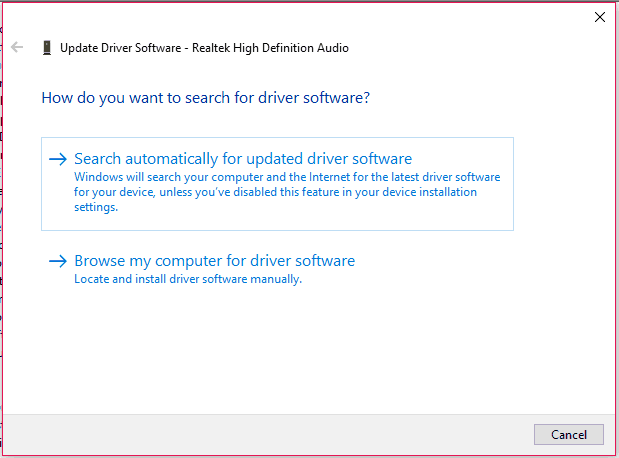Screen dimensions: 619x458
Task: Click the arrow icon beside Search automatically
Action: [58, 159]
